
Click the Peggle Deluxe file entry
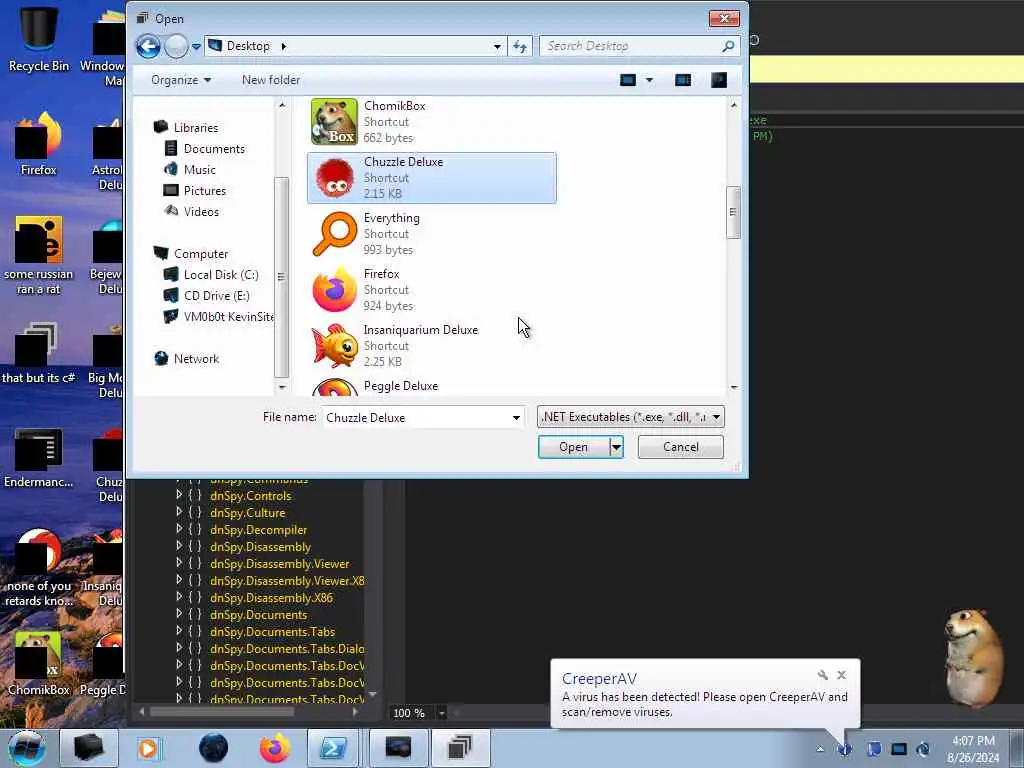(x=400, y=386)
